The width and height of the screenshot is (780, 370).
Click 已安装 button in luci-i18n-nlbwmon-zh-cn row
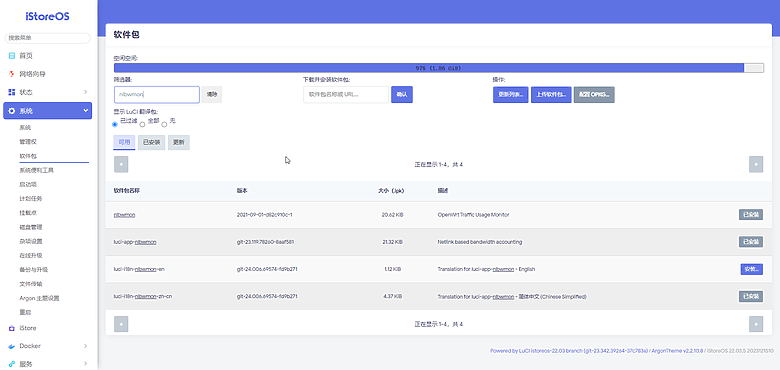(x=751, y=296)
